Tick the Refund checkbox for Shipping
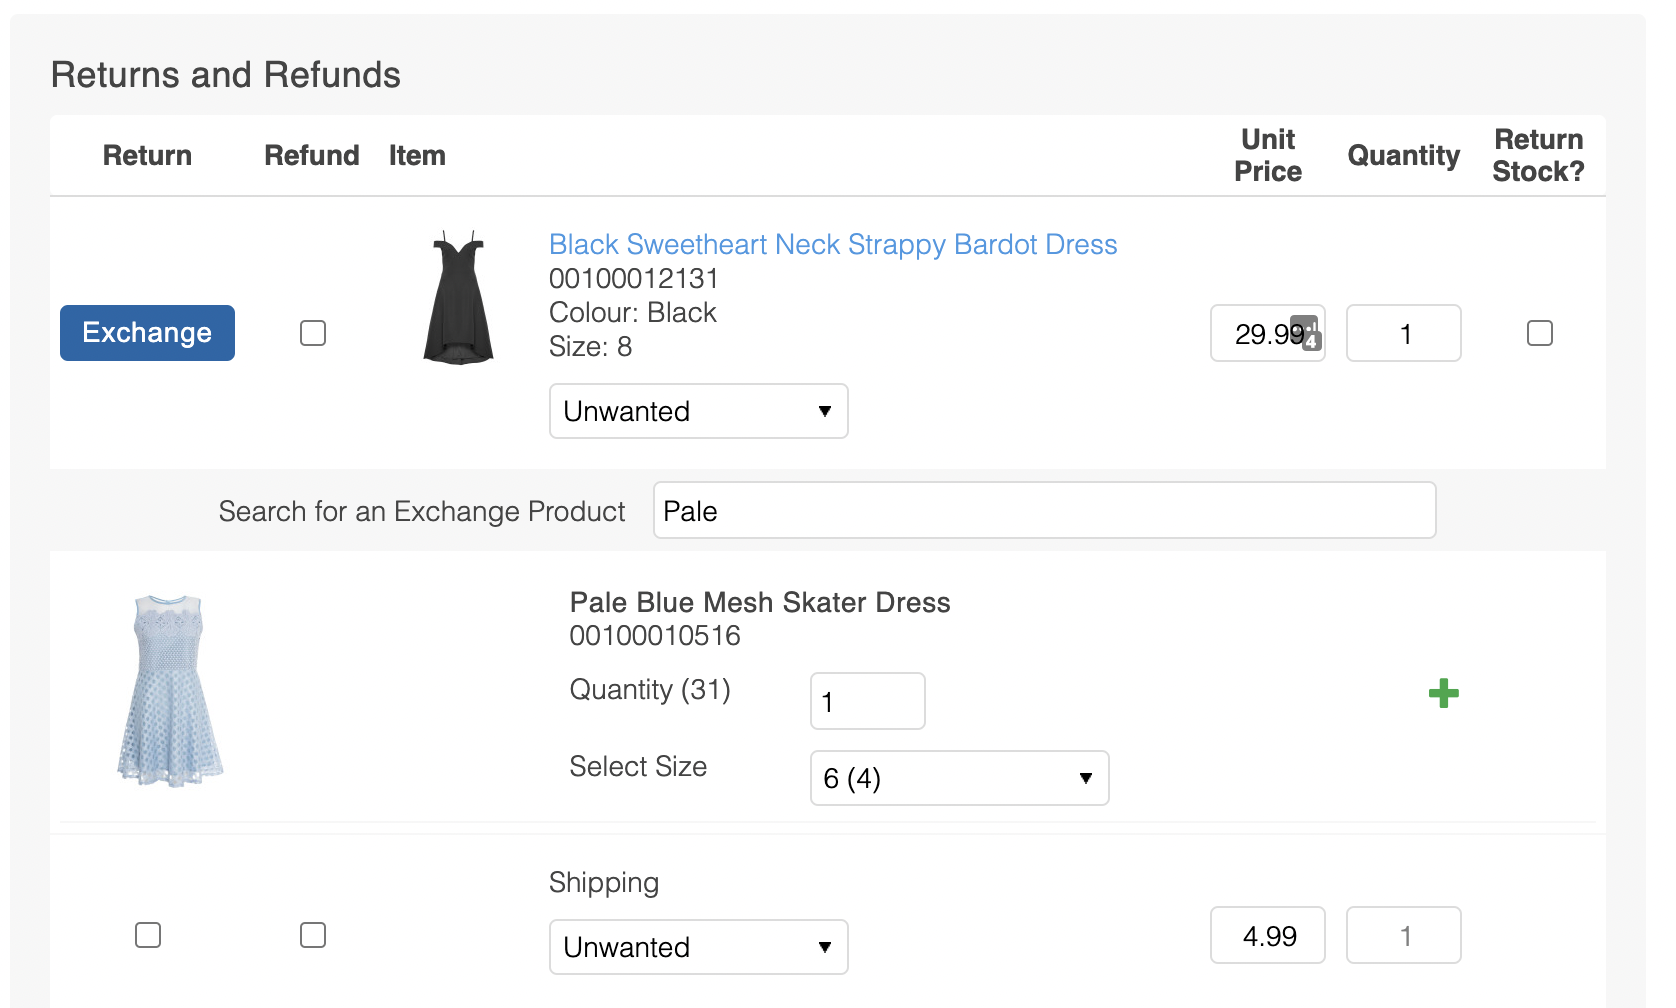Viewport: 1676px width, 1008px height. (x=313, y=935)
